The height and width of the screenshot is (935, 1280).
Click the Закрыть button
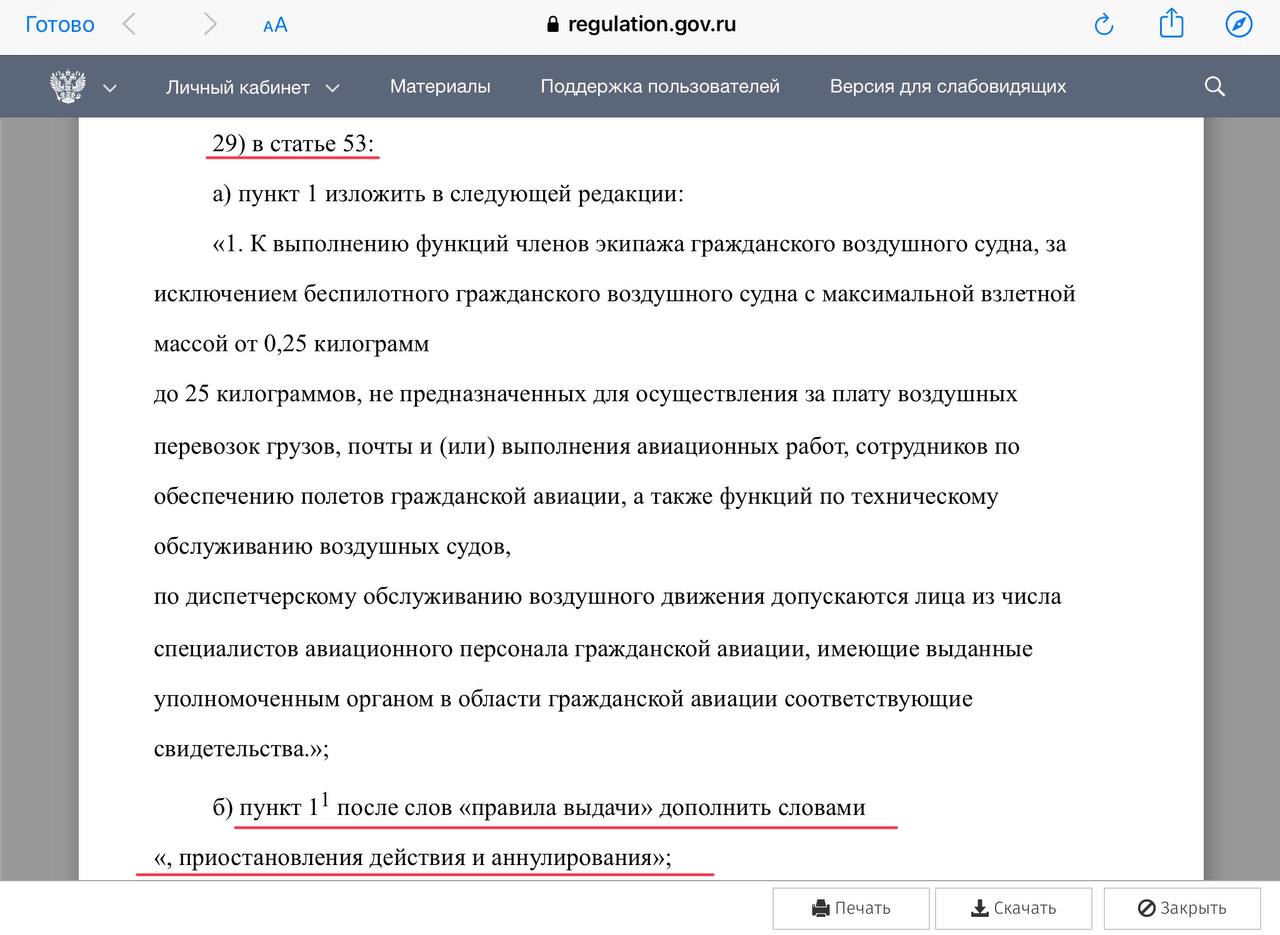[1182, 908]
